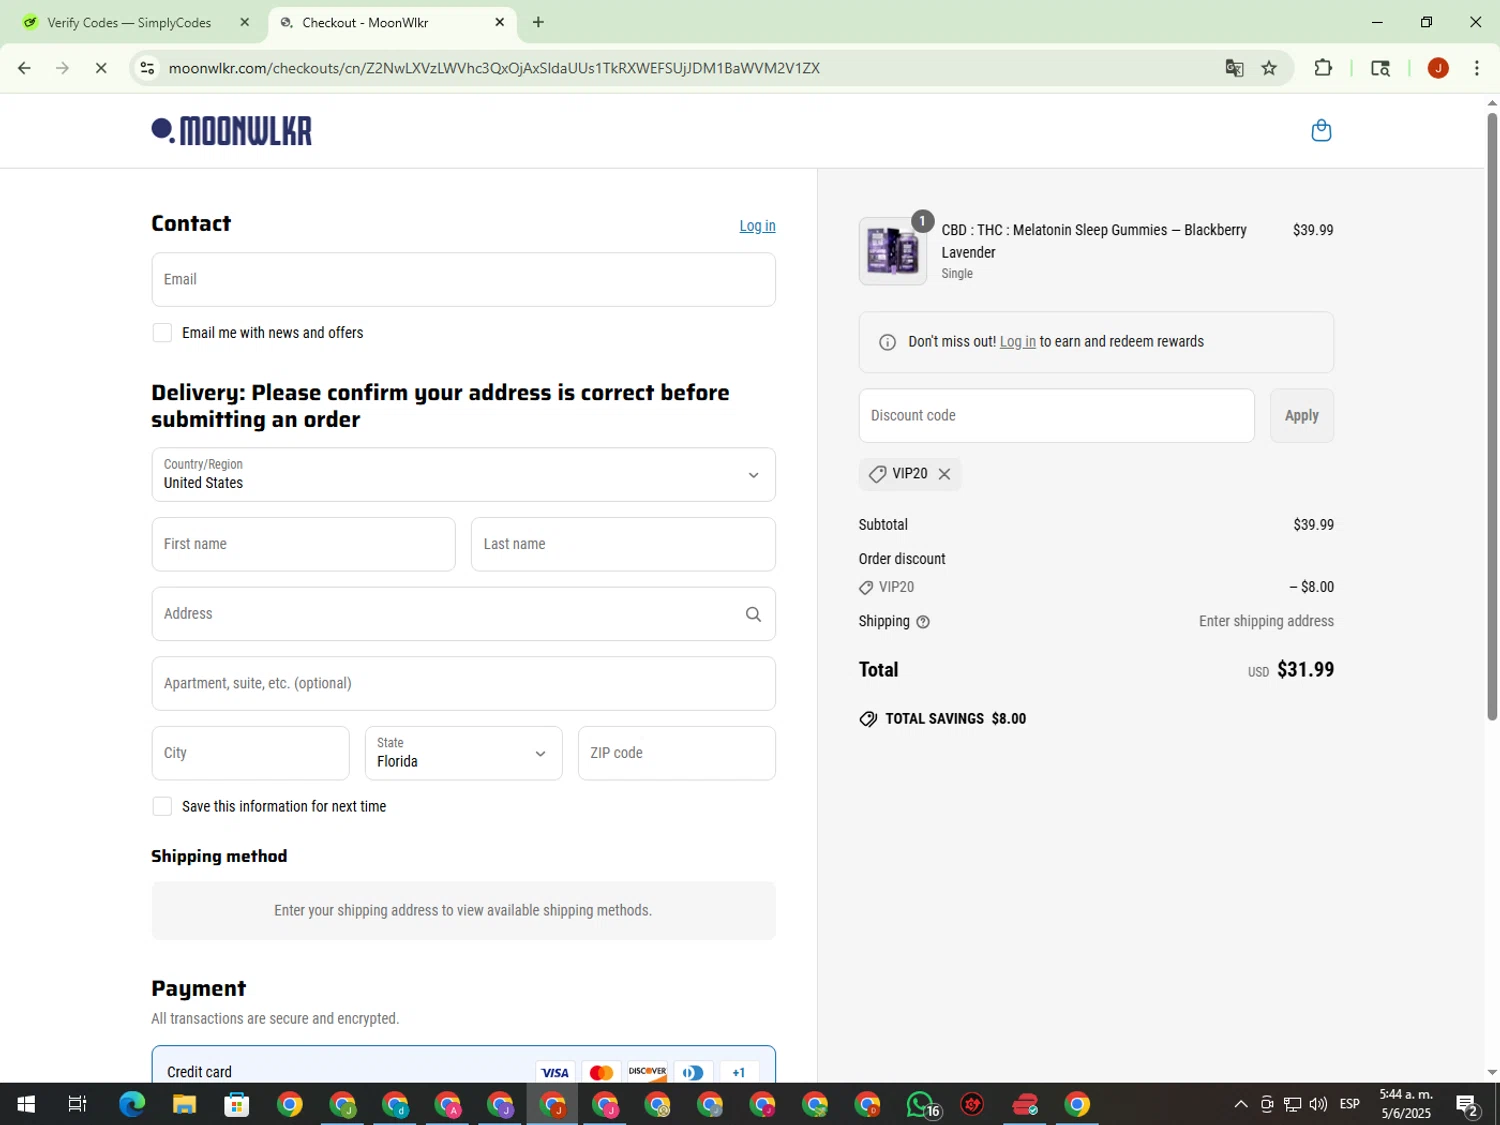Open the Windows Start menu

(x=26, y=1104)
